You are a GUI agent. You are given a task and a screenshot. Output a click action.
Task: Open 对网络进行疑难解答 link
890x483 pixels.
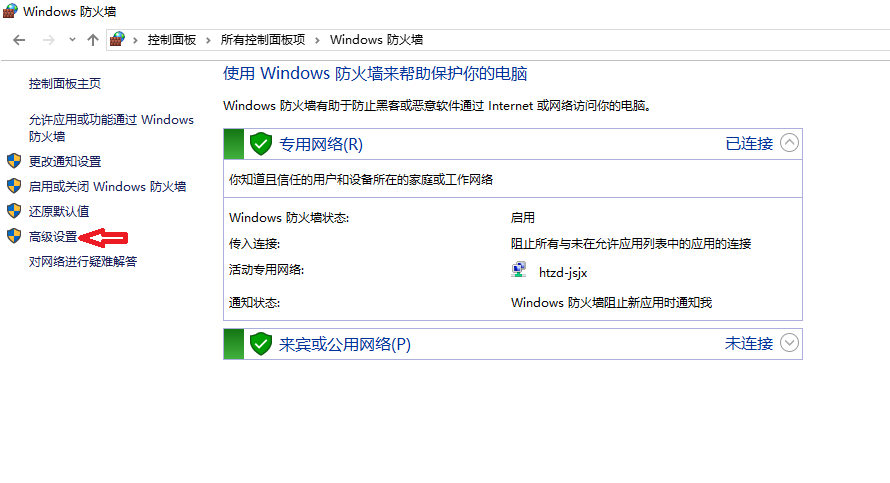(83, 262)
